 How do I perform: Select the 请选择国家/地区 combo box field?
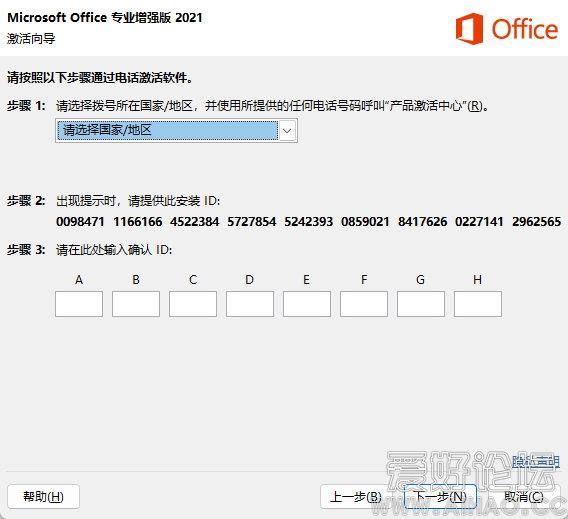click(x=176, y=131)
